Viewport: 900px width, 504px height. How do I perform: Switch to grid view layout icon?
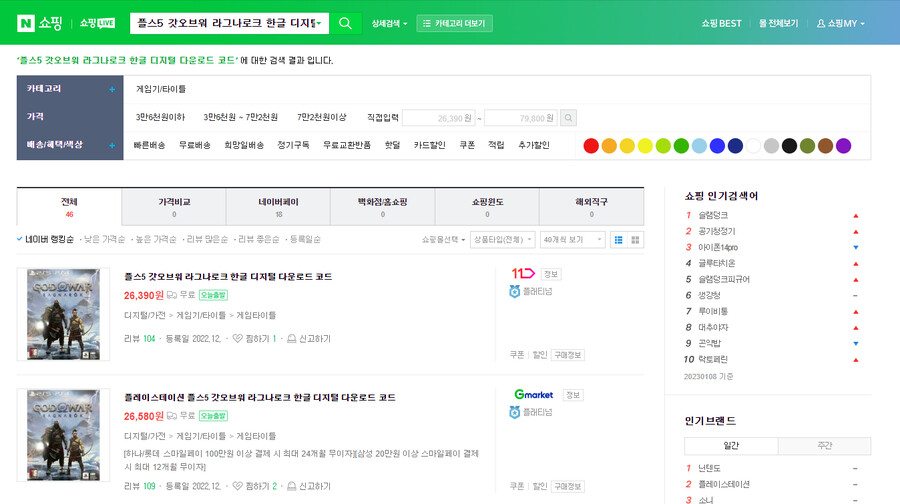click(x=635, y=240)
